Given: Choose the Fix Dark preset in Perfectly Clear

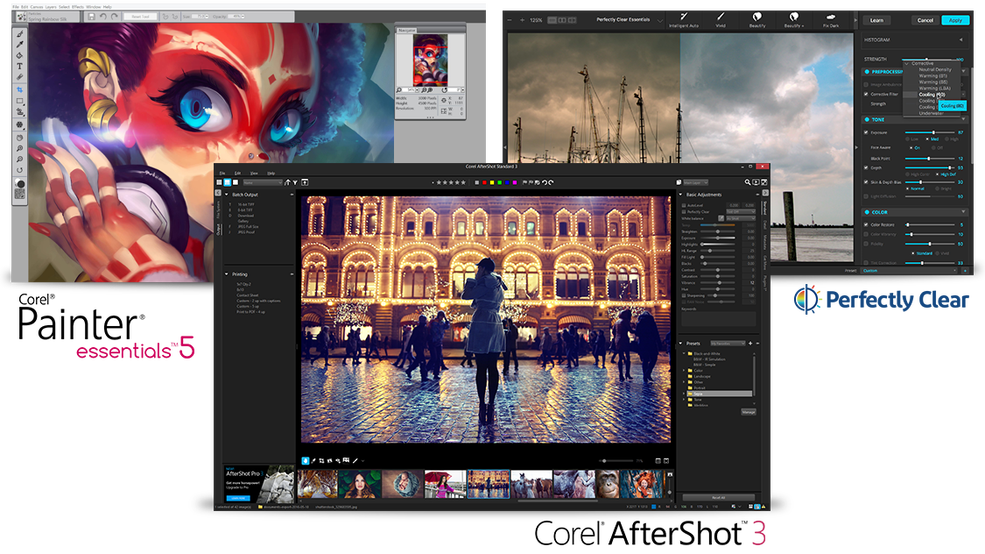Looking at the screenshot, I should pyautogui.click(x=830, y=20).
